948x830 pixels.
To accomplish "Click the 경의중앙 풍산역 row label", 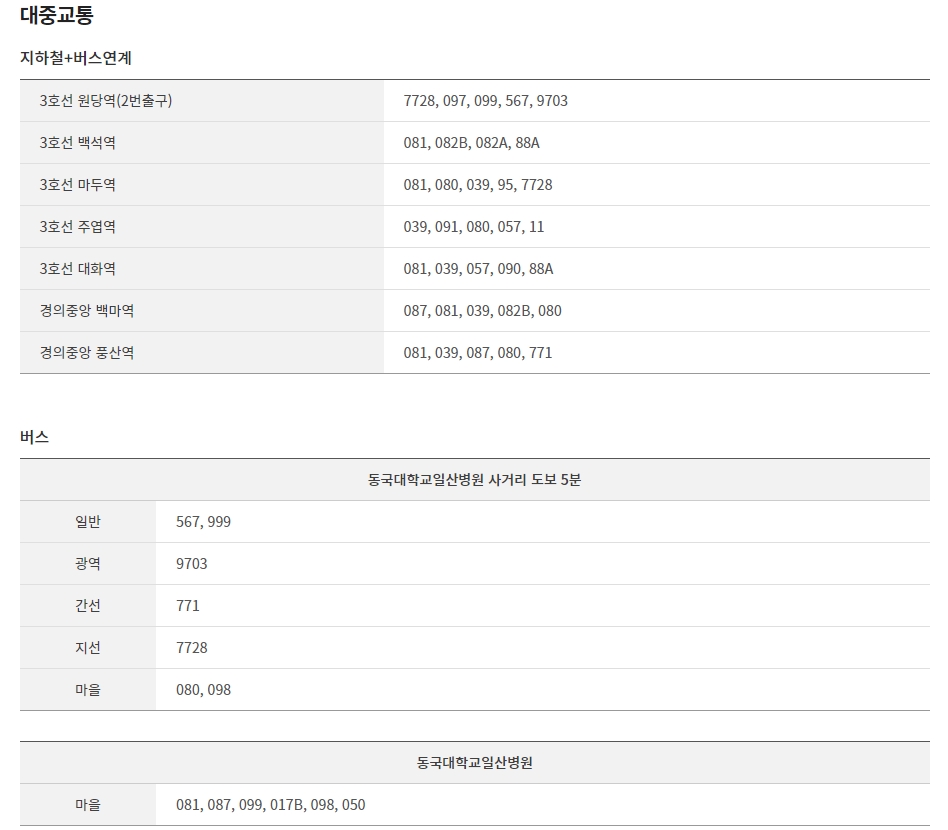I will pyautogui.click(x=87, y=352).
